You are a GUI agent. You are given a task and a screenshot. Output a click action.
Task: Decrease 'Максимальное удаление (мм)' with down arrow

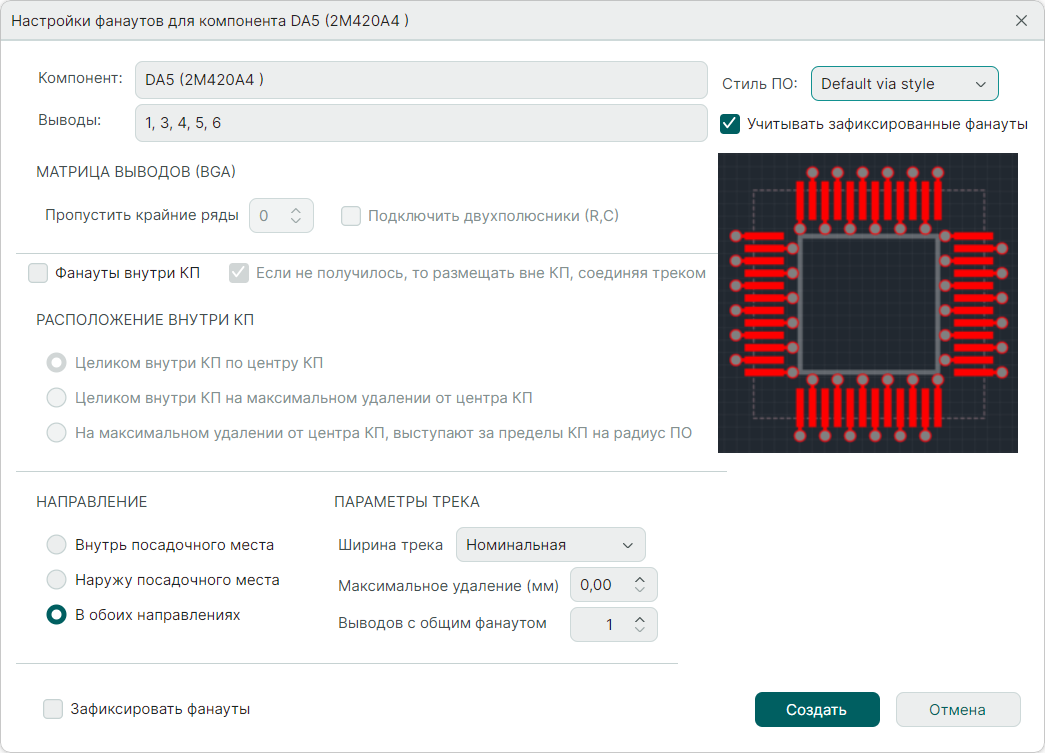(x=640, y=591)
